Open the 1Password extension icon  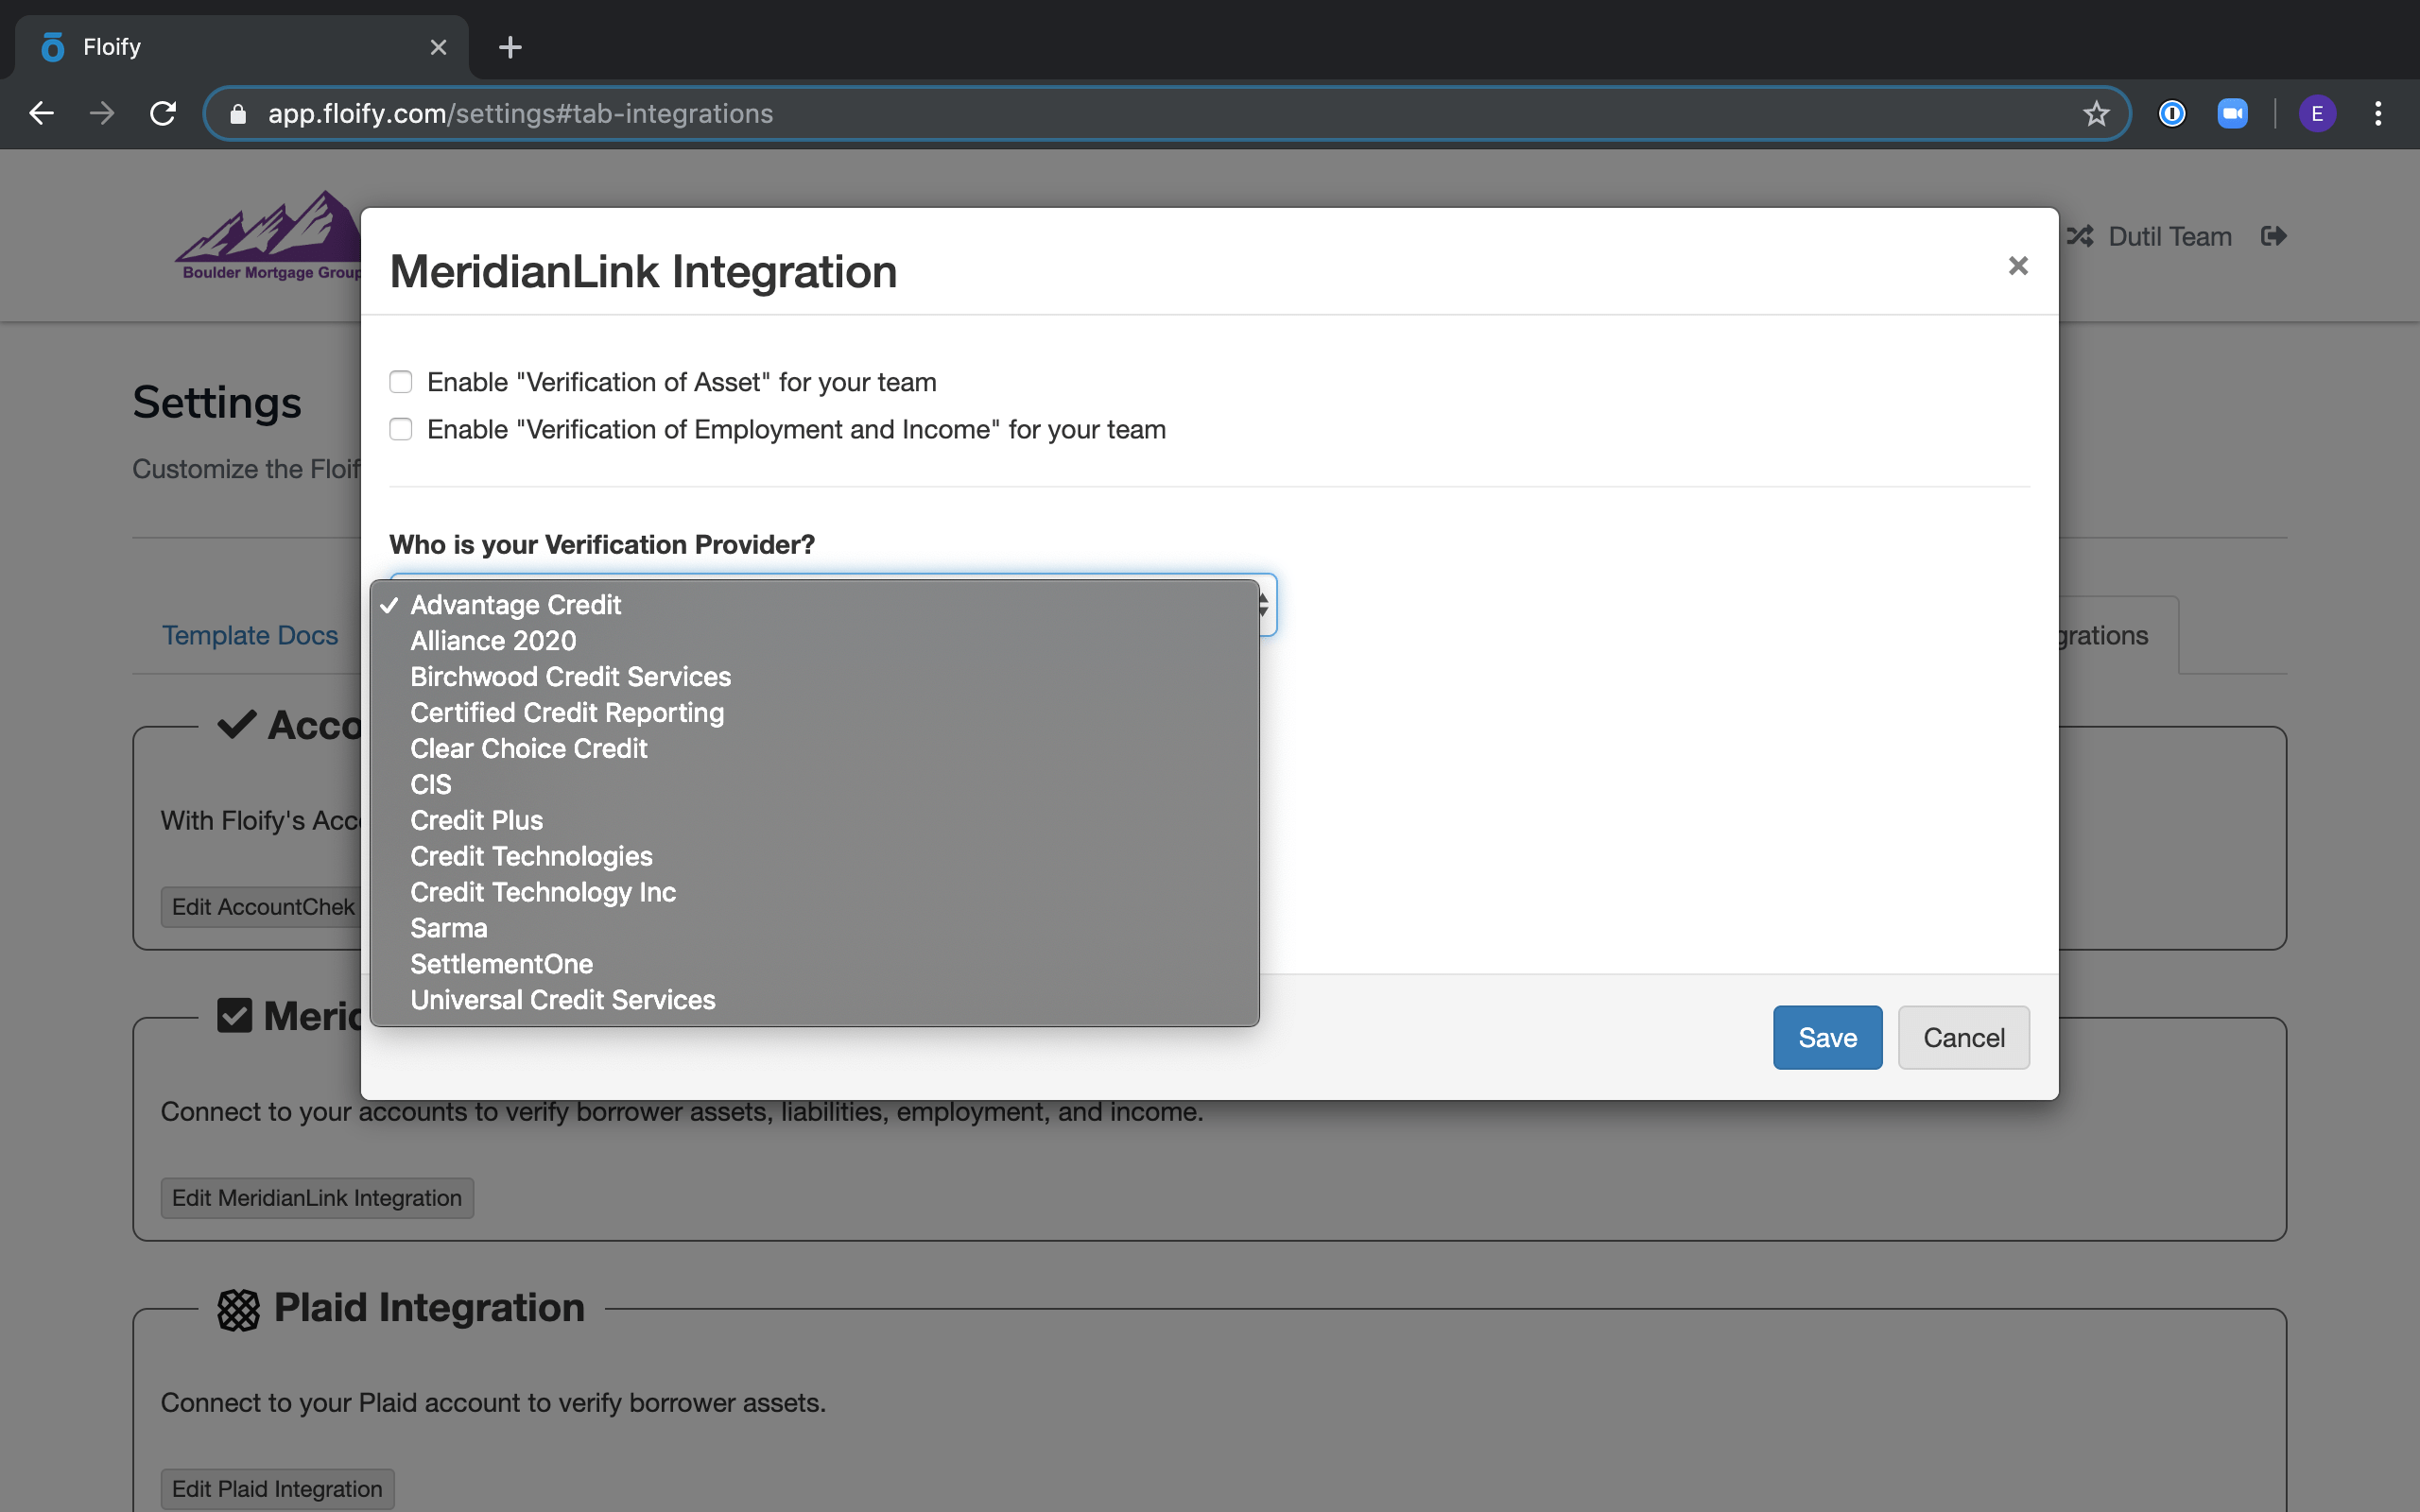[2171, 113]
